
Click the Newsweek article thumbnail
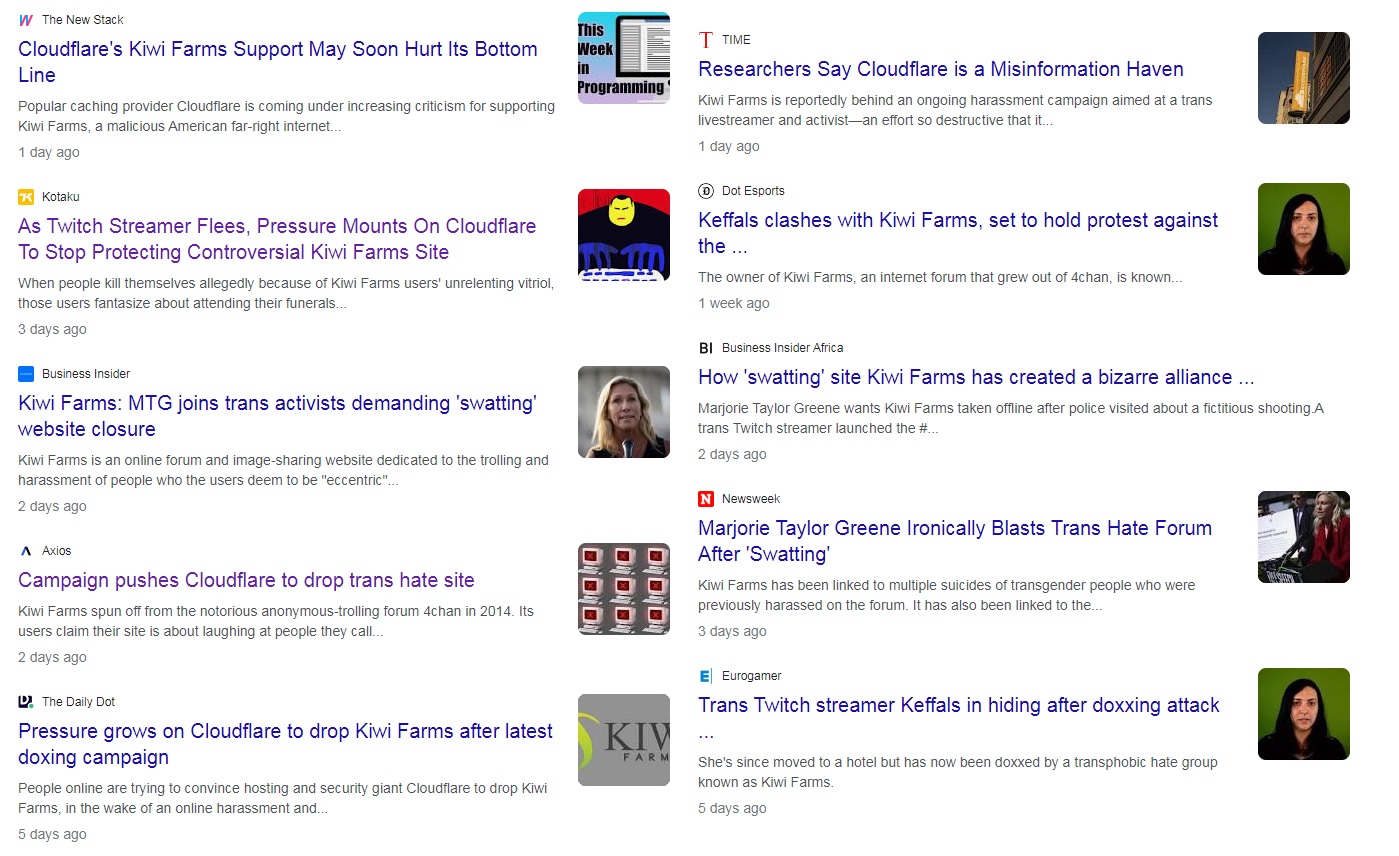pos(1304,537)
